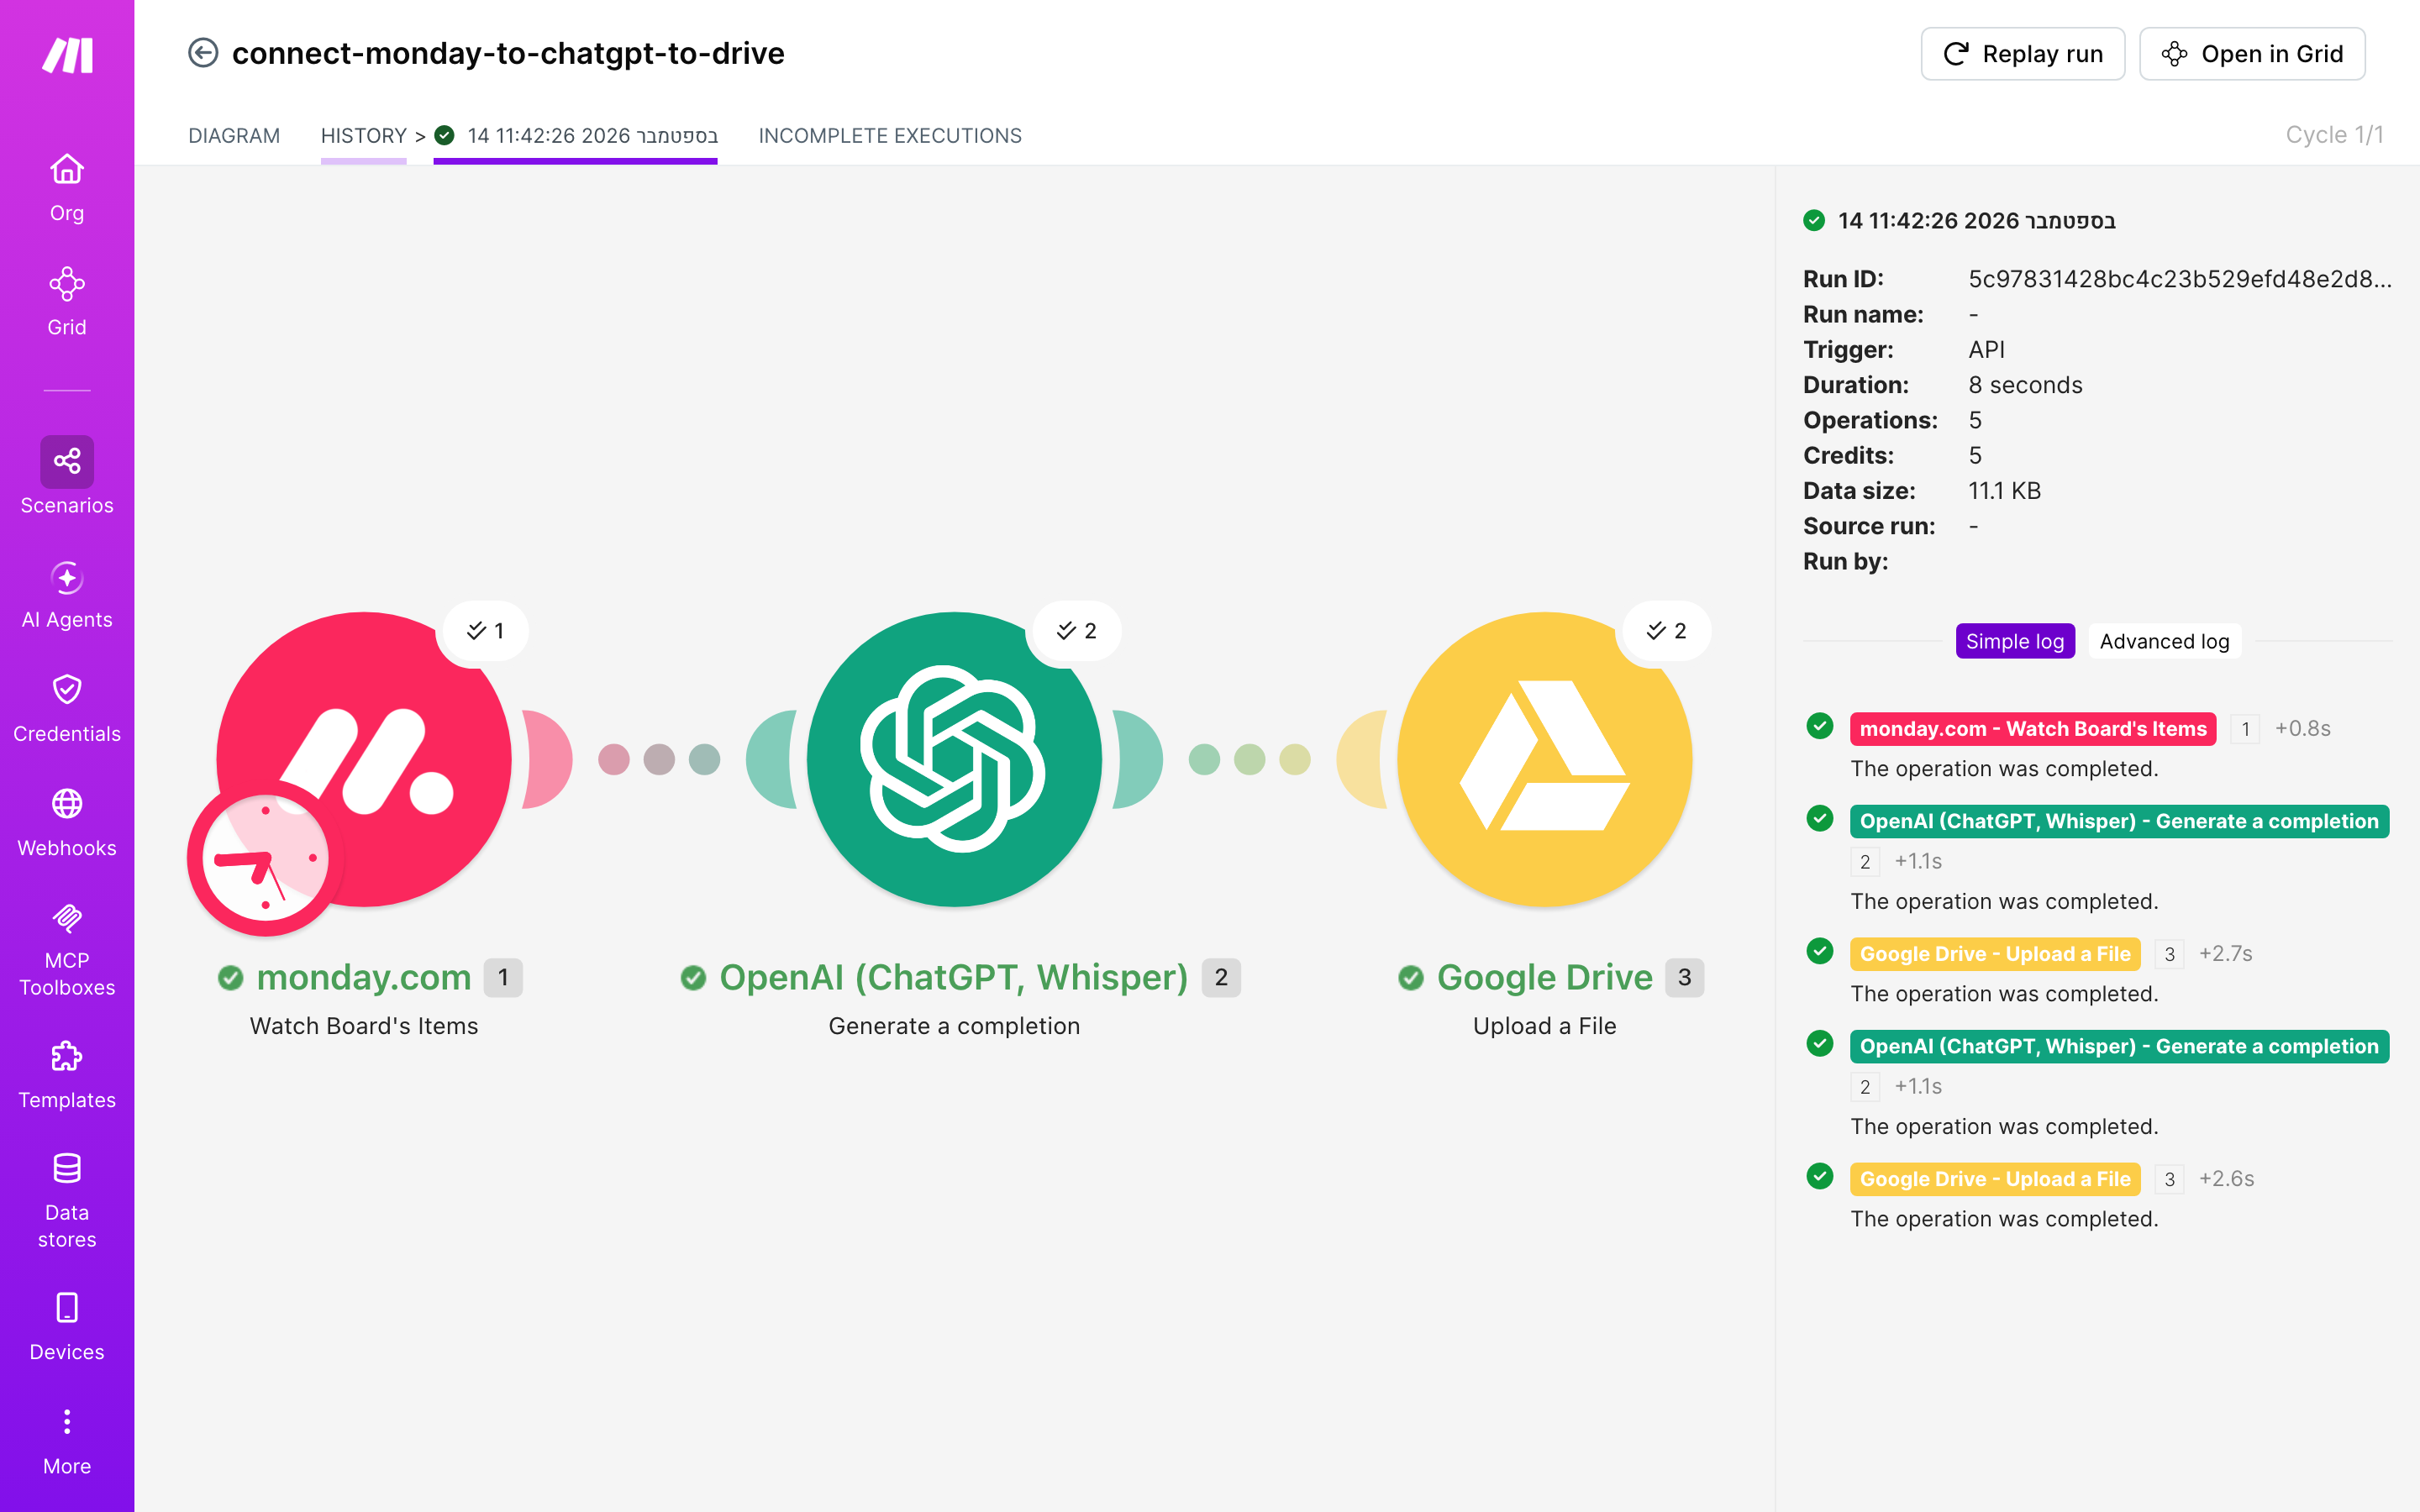Open the monday.com module operations bubble
The image size is (2420, 1512).
point(485,631)
